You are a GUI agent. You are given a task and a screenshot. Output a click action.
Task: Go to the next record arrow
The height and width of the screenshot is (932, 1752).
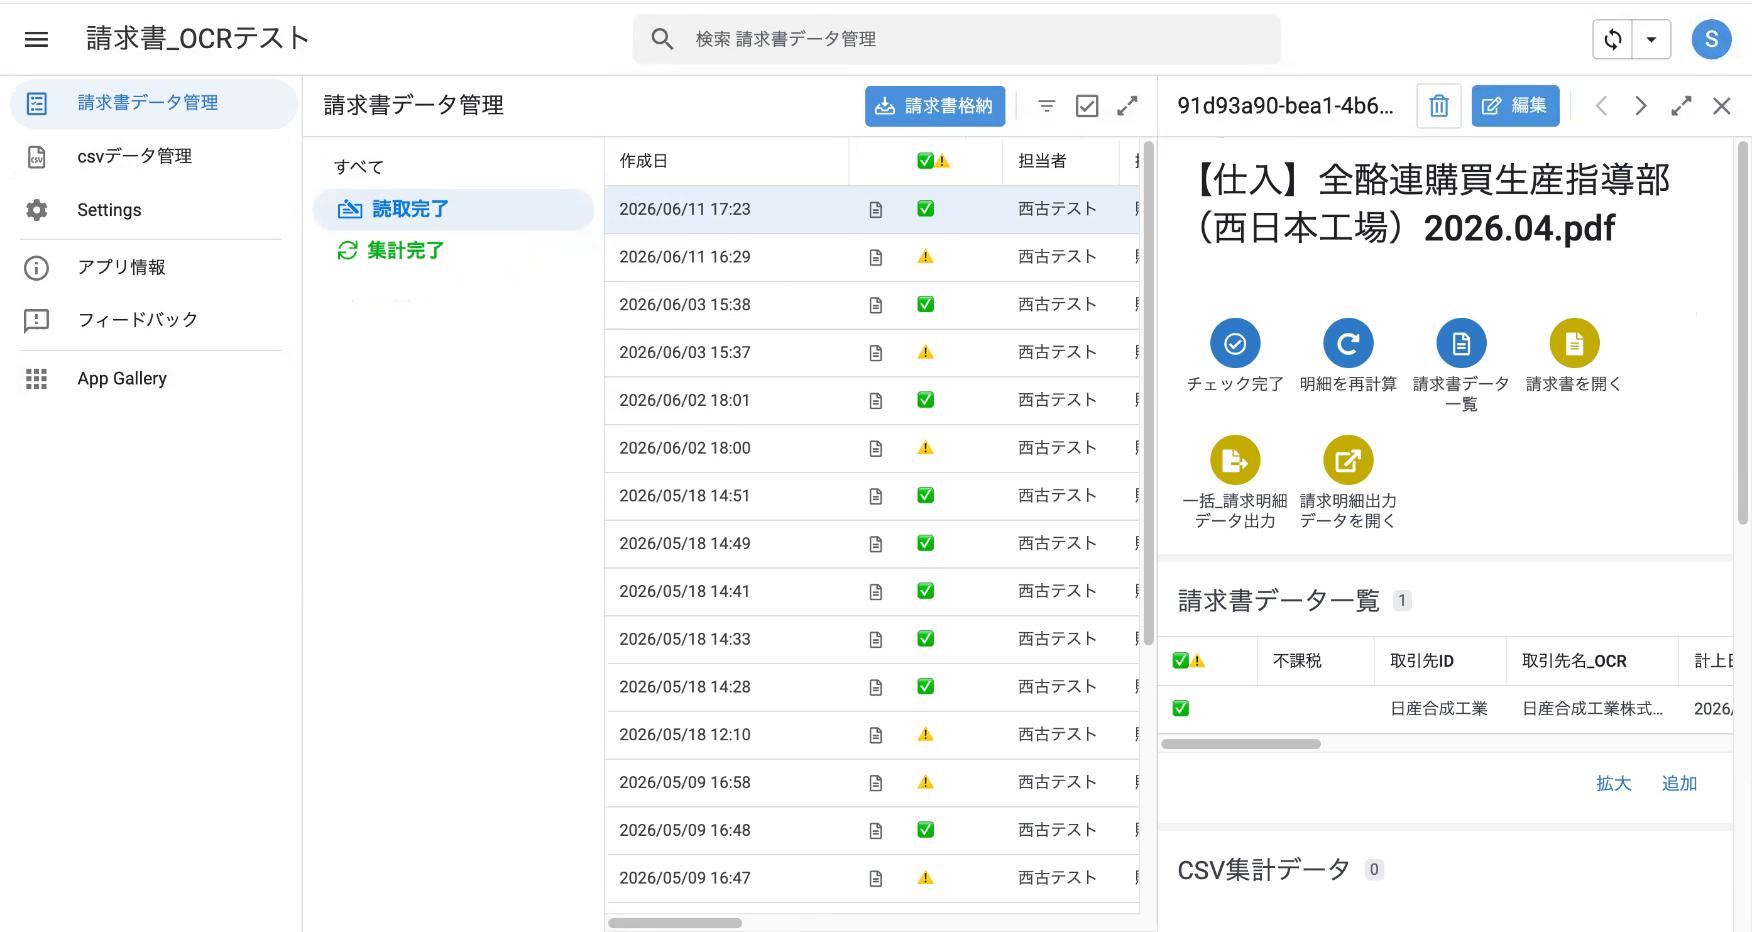tap(1641, 106)
